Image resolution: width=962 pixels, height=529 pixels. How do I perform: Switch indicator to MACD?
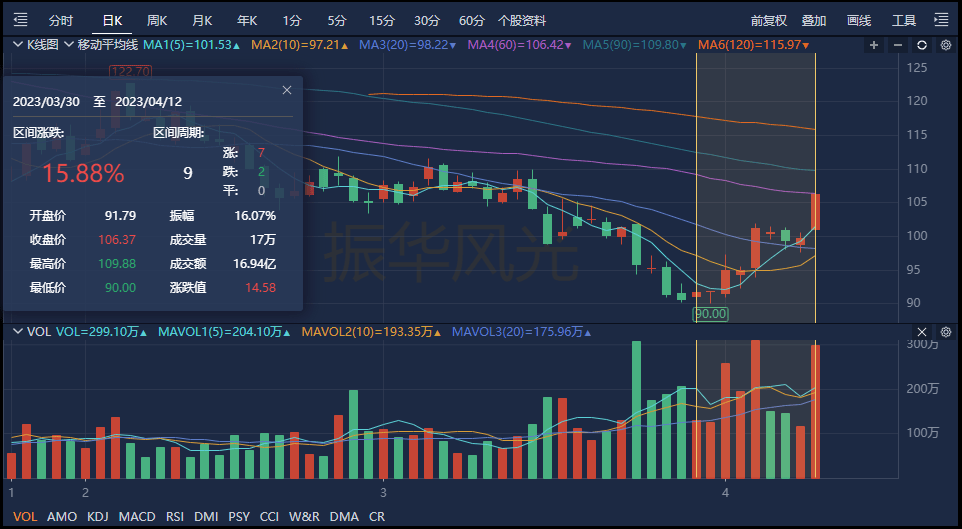pos(137,517)
